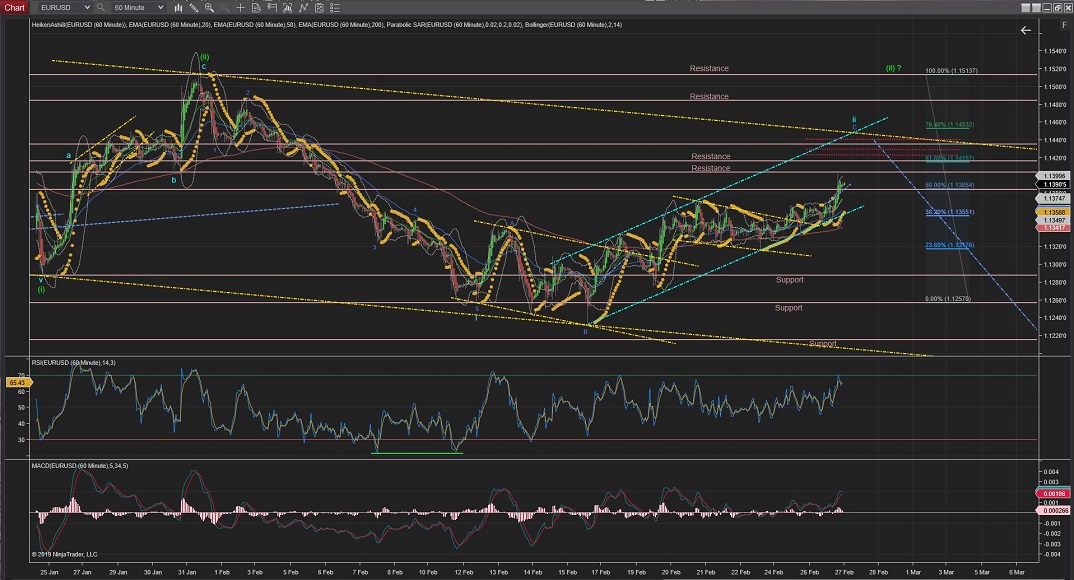Click the return arrow button on chart
This screenshot has height=580, width=1074.
[1025, 31]
